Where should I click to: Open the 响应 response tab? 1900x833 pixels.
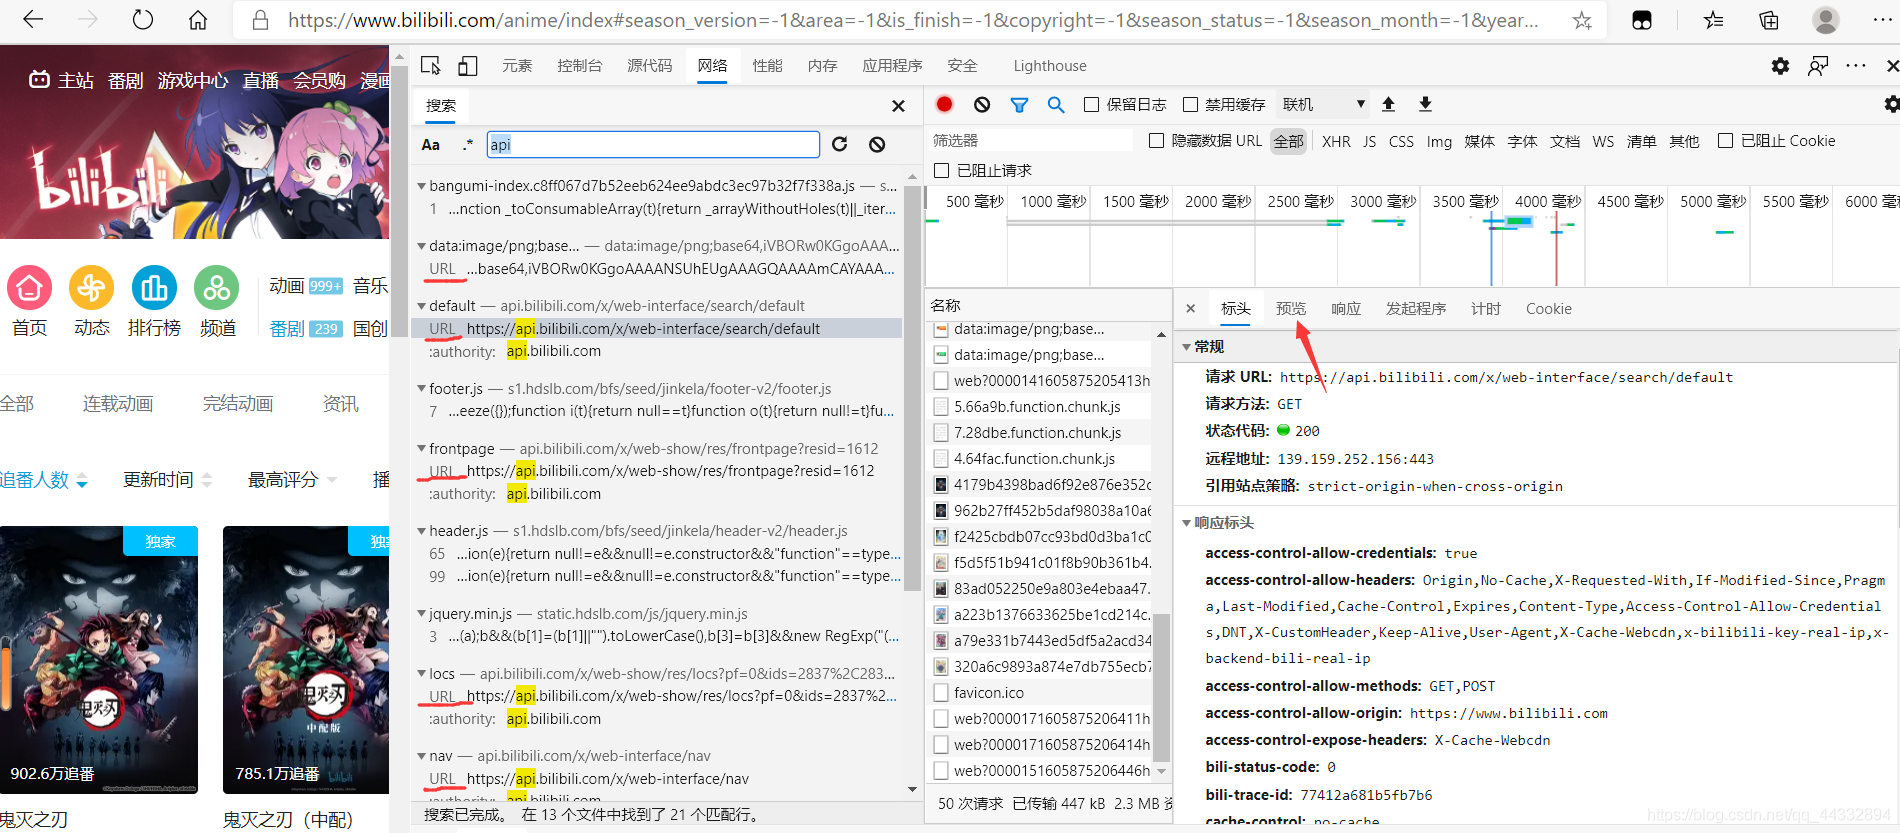[x=1346, y=308]
